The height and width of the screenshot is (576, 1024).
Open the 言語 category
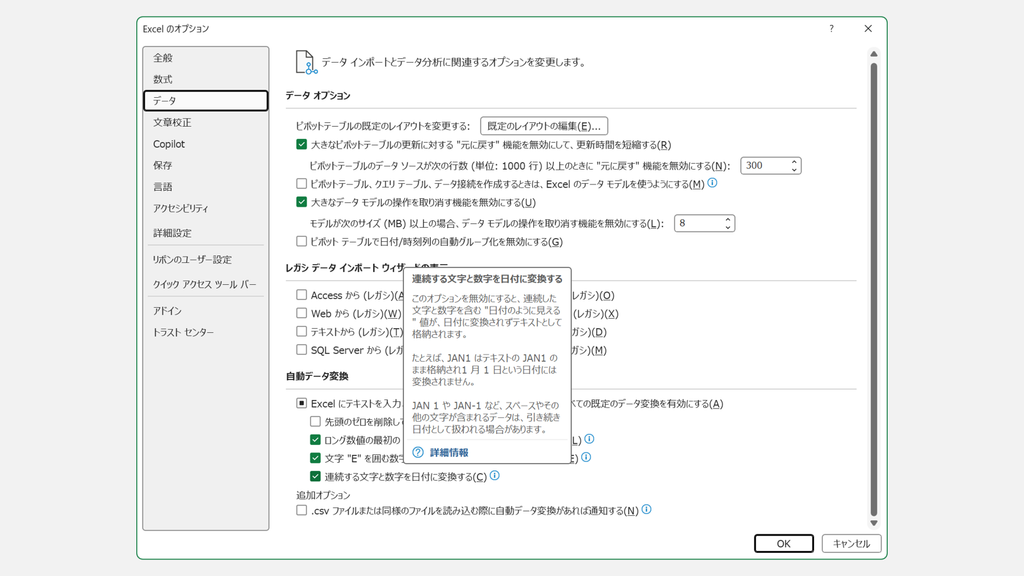205,187
